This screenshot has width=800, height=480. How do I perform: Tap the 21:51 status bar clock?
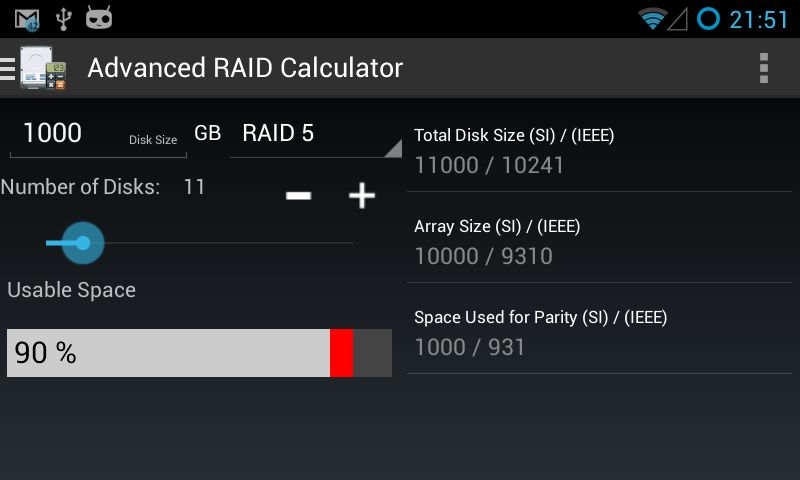[759, 19]
